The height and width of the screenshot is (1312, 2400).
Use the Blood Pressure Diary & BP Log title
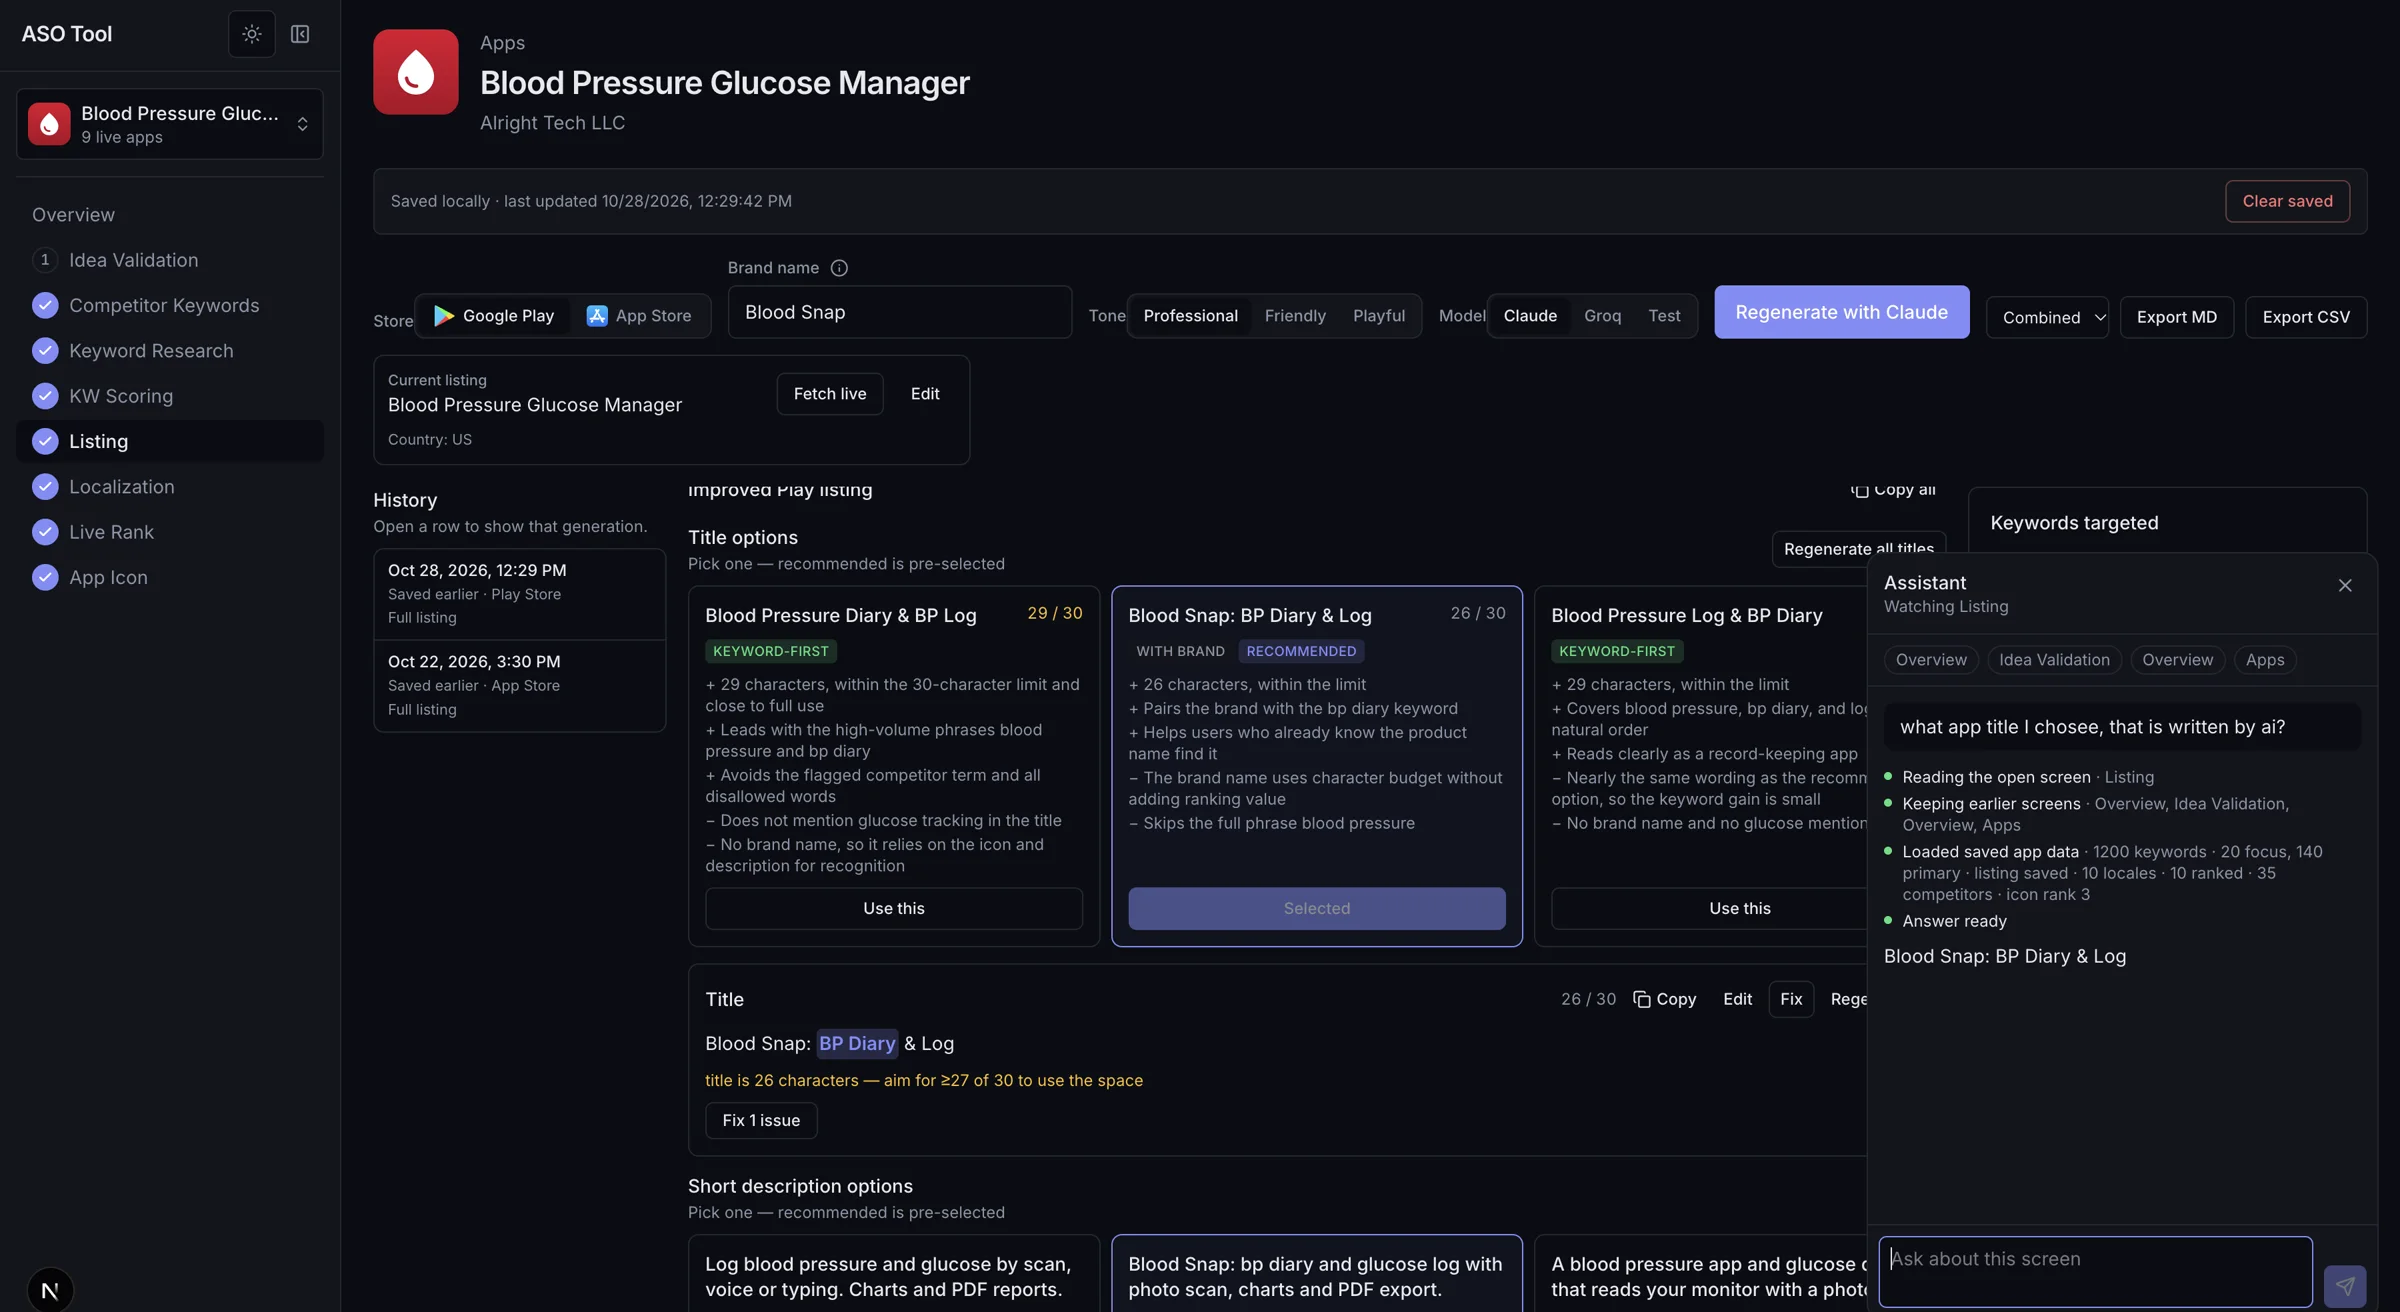893,908
